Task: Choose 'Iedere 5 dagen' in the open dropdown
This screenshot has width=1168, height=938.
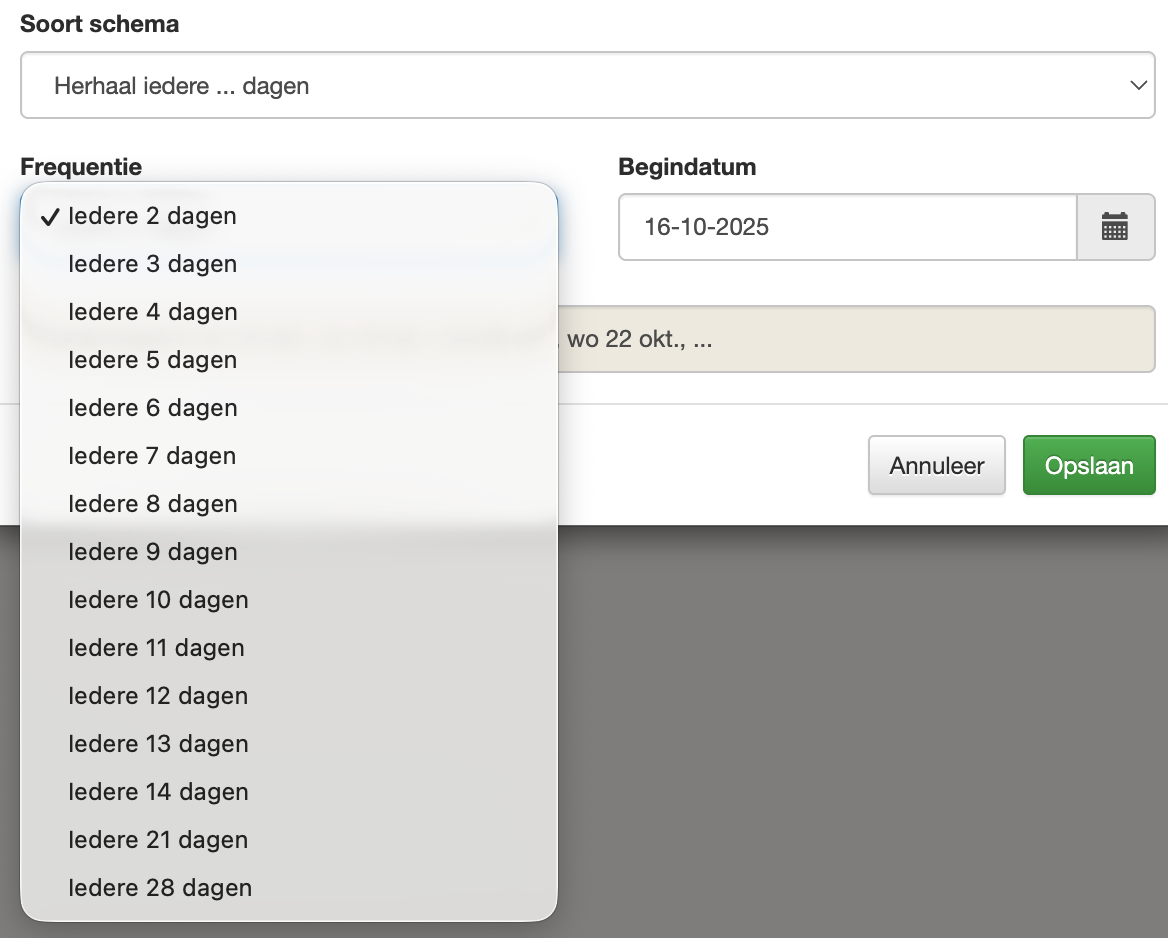Action: point(152,360)
